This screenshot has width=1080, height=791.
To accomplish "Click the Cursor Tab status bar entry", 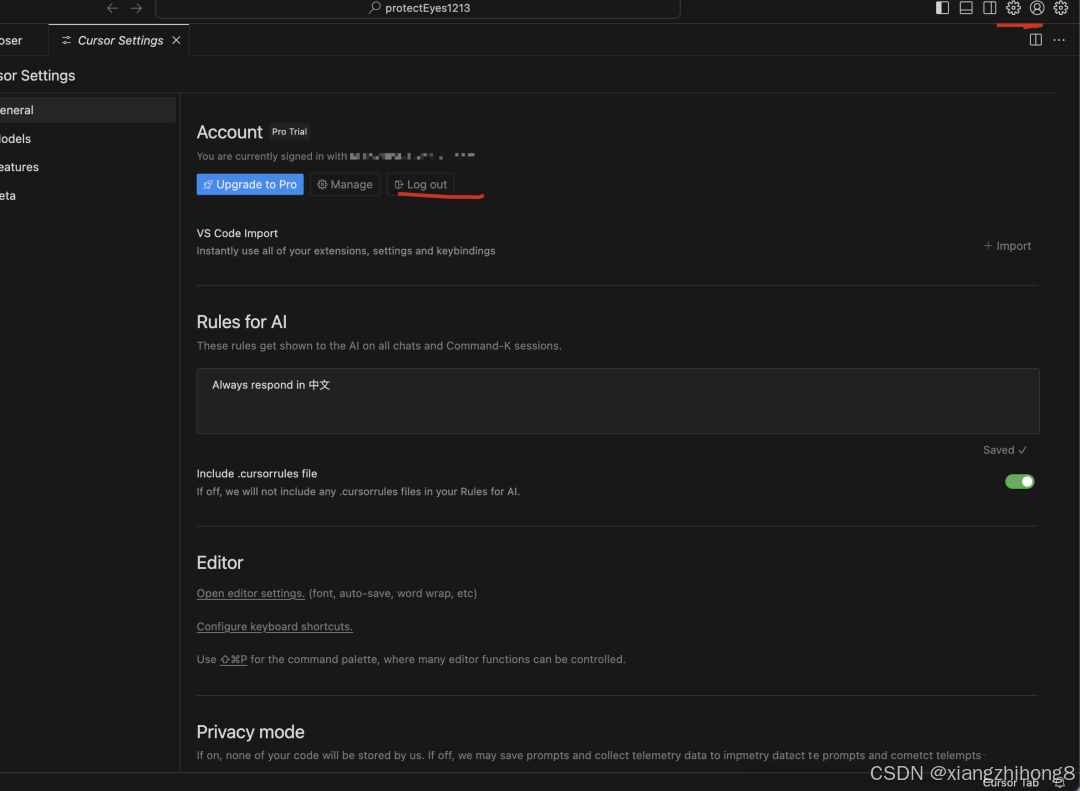I will [1010, 783].
